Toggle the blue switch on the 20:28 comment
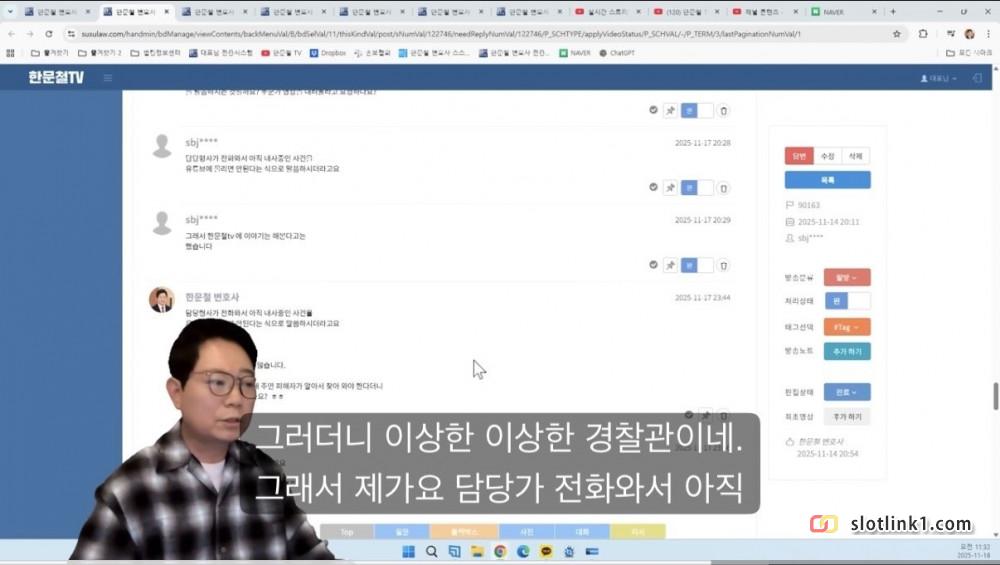Image resolution: width=1000 pixels, height=565 pixels. tap(697, 187)
